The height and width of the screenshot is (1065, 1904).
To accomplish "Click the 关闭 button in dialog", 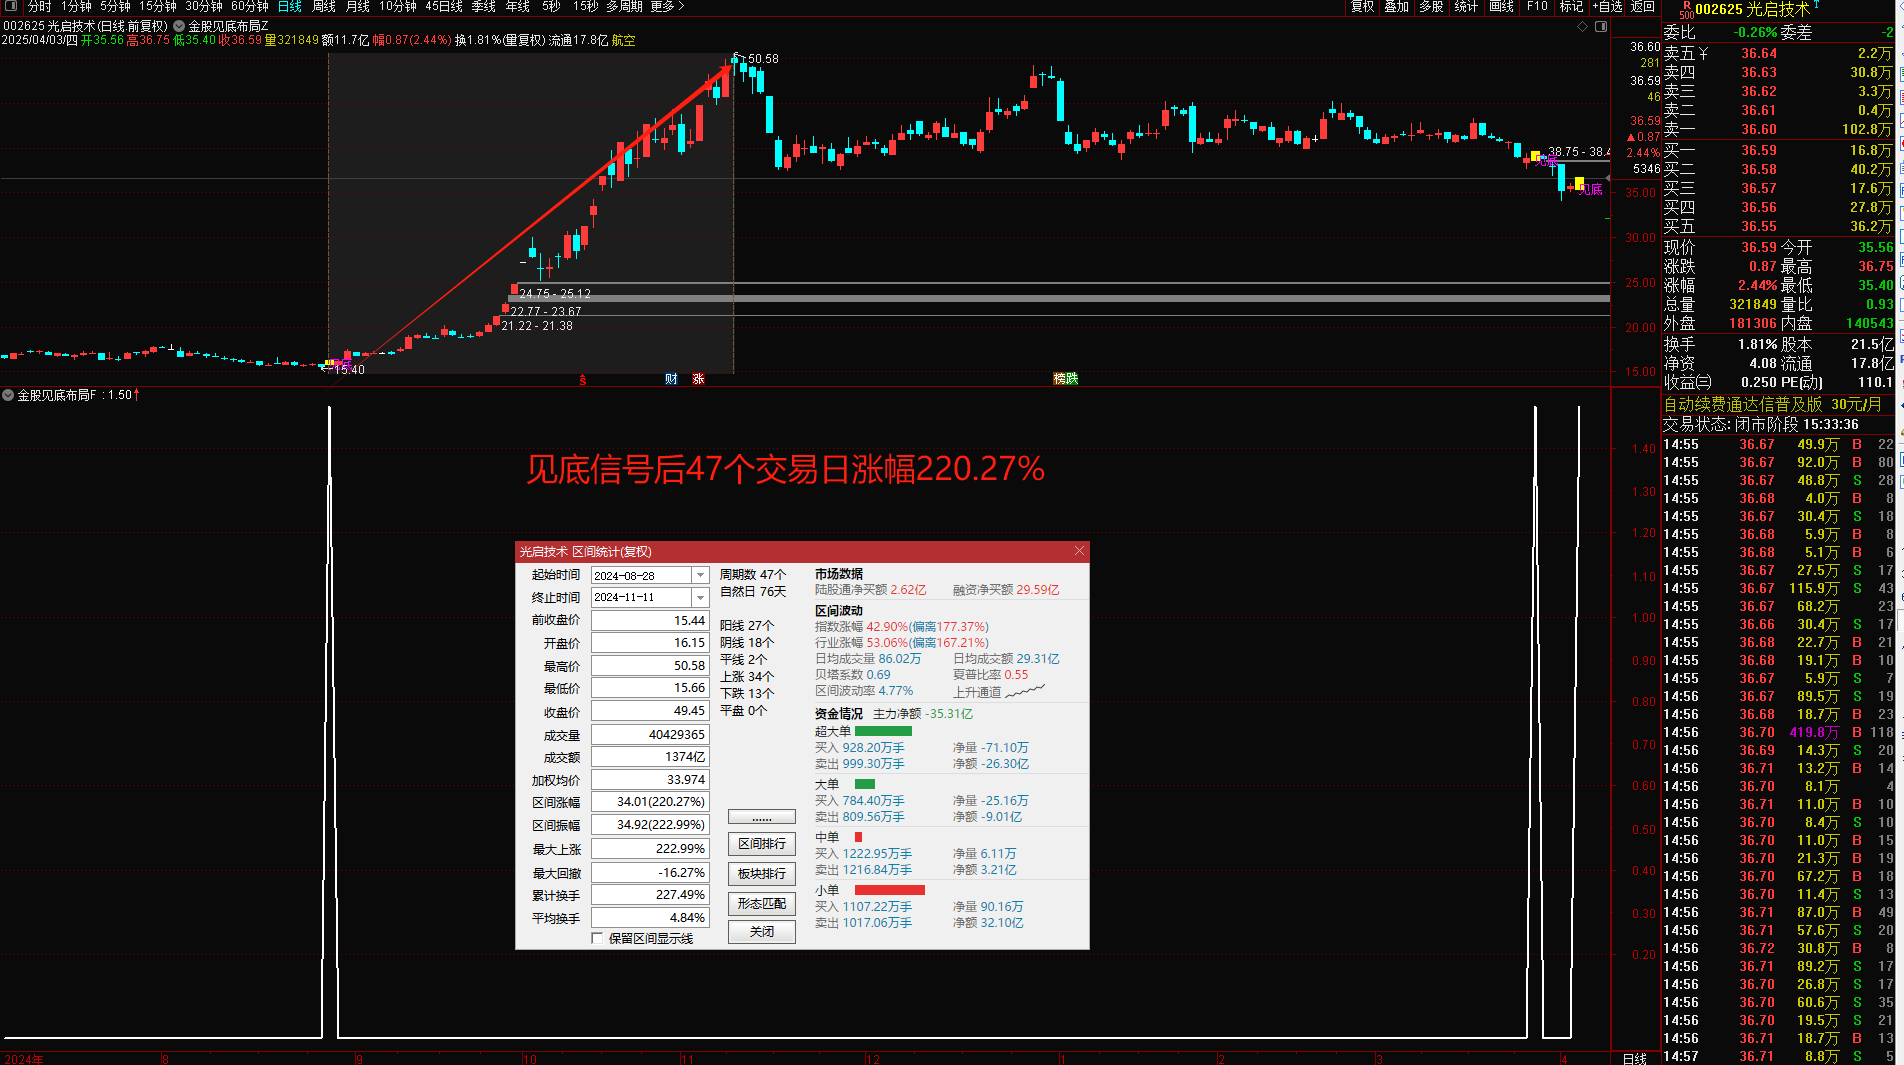I will 762,932.
